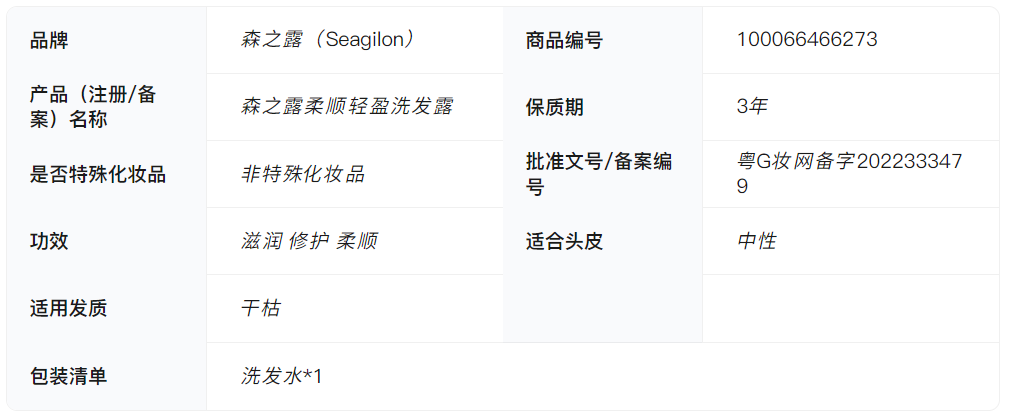Click the 商品编号 label
The height and width of the screenshot is (417, 1009).
coord(564,41)
